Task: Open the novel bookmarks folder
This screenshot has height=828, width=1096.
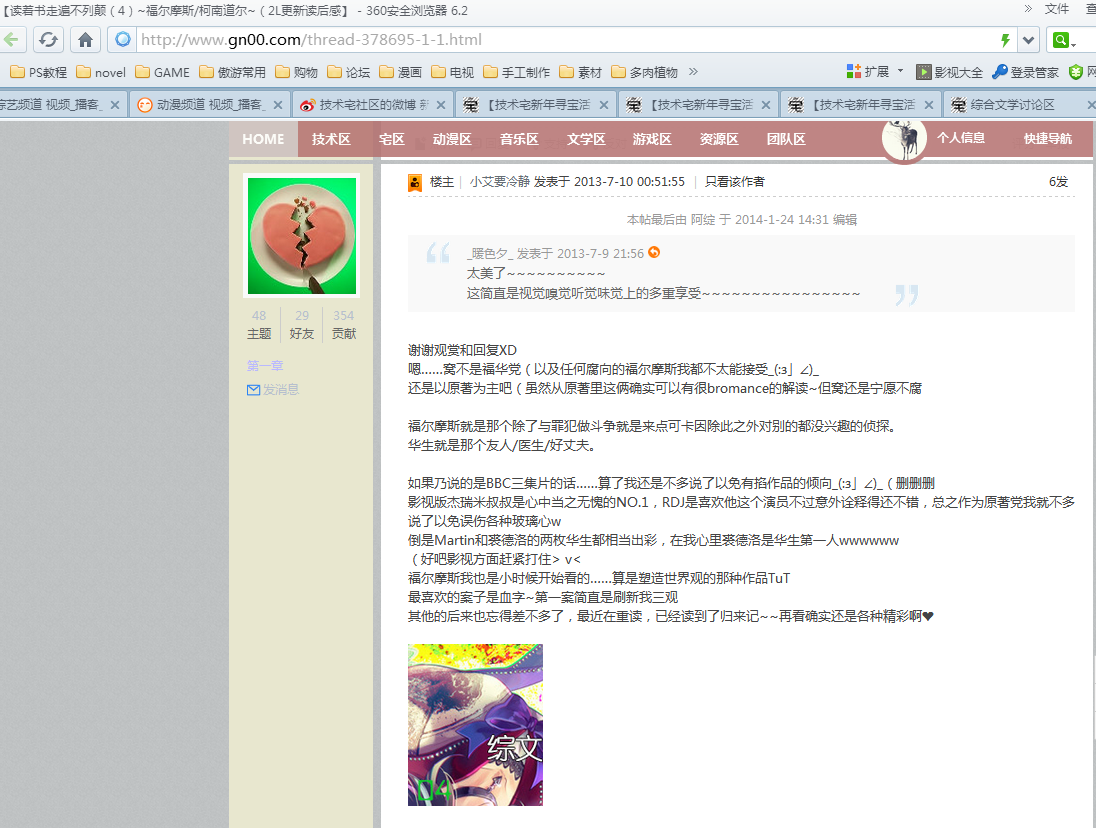Action: 101,72
